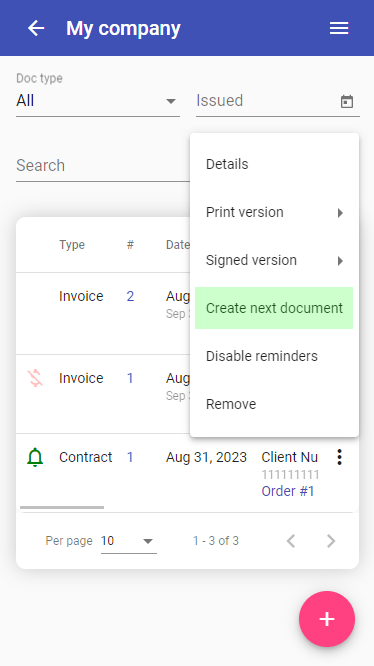Open the hamburger menu

[339, 28]
